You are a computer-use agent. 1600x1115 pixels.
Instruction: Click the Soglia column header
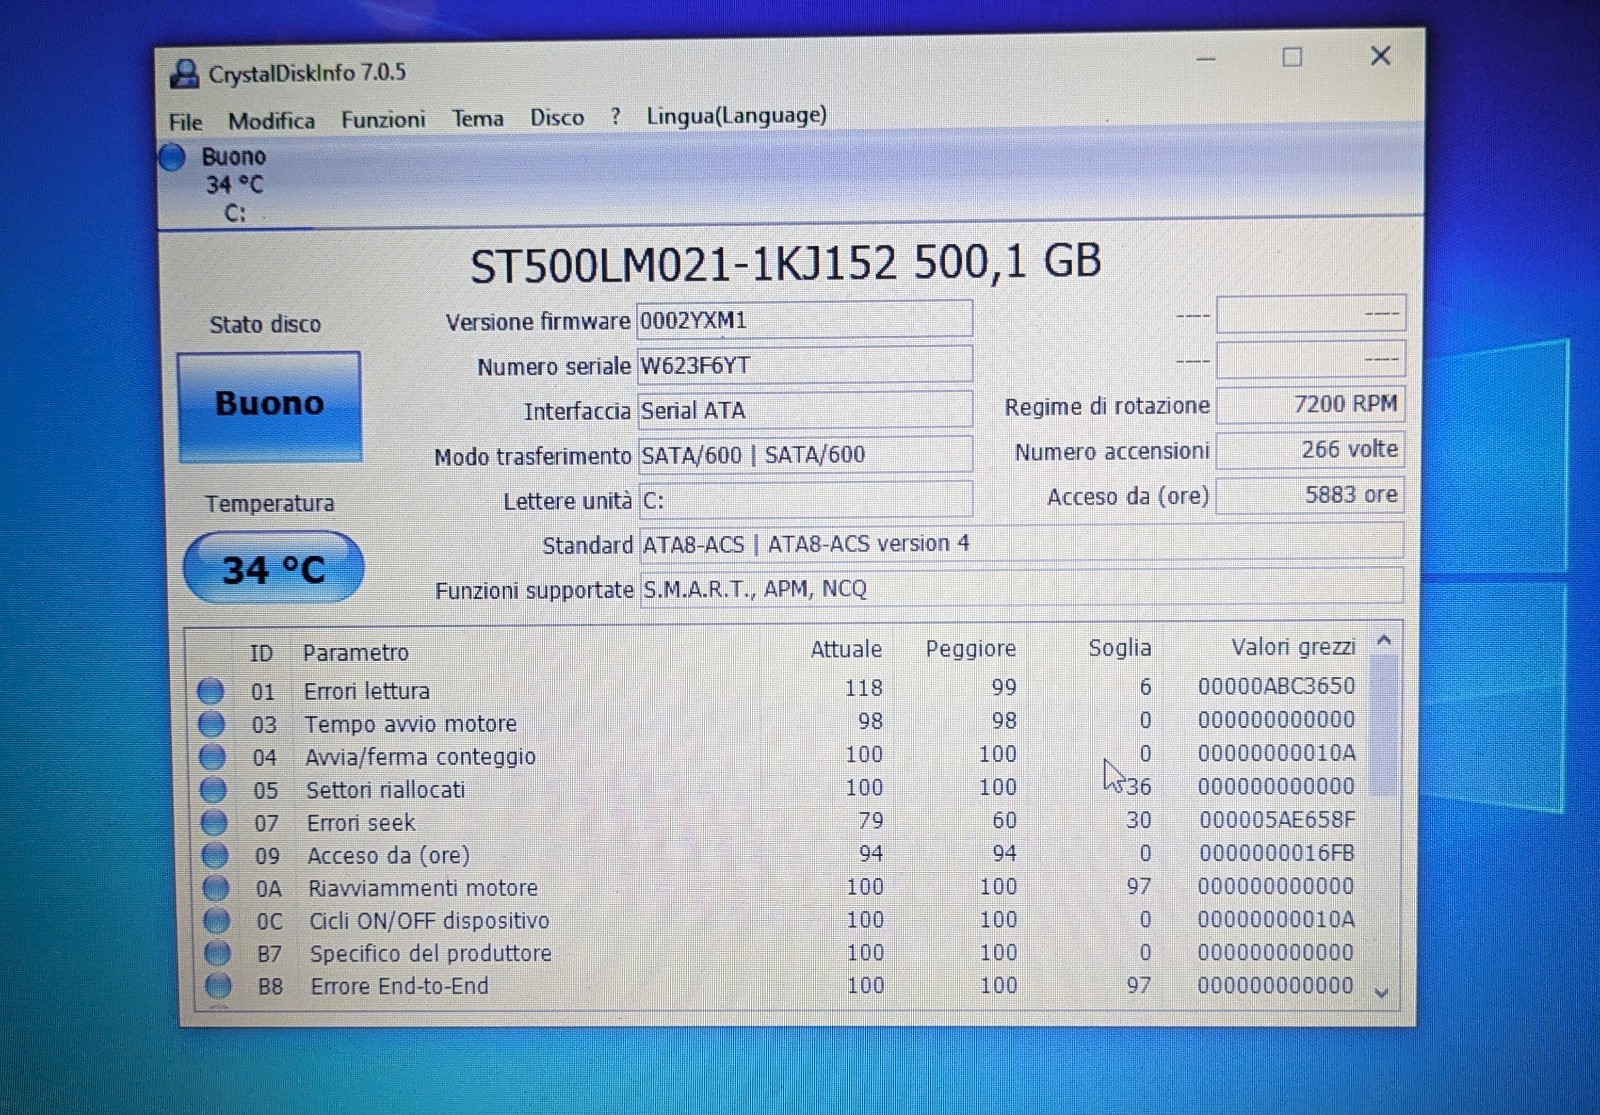[1120, 647]
